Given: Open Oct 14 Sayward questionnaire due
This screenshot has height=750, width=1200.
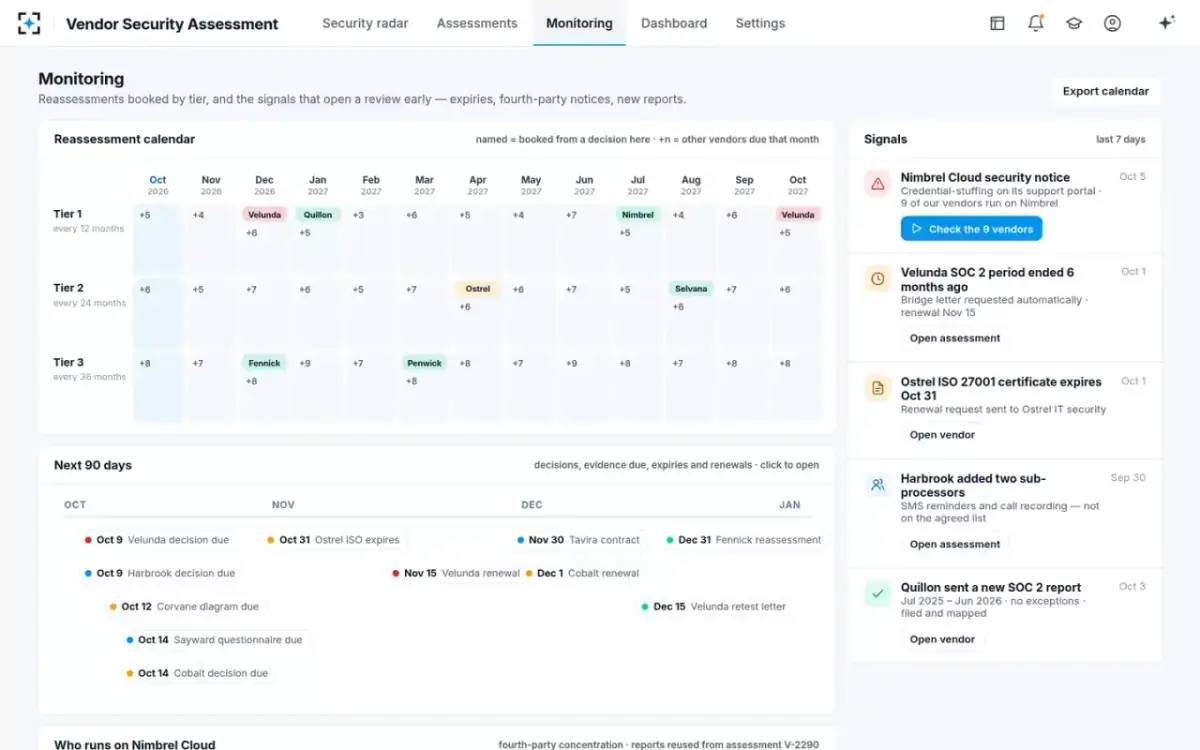Looking at the screenshot, I should (214, 639).
